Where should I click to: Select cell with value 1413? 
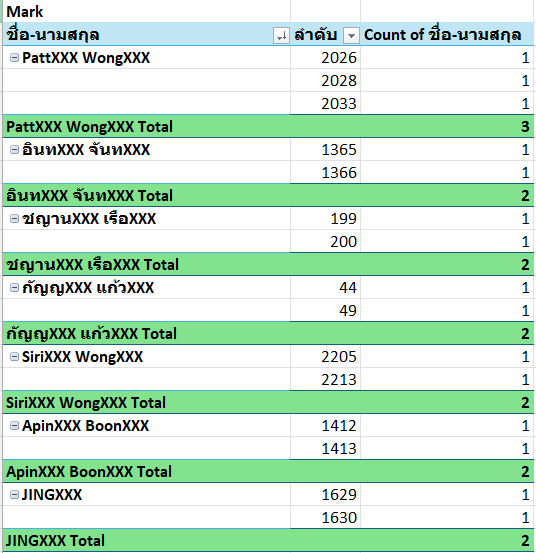point(325,449)
